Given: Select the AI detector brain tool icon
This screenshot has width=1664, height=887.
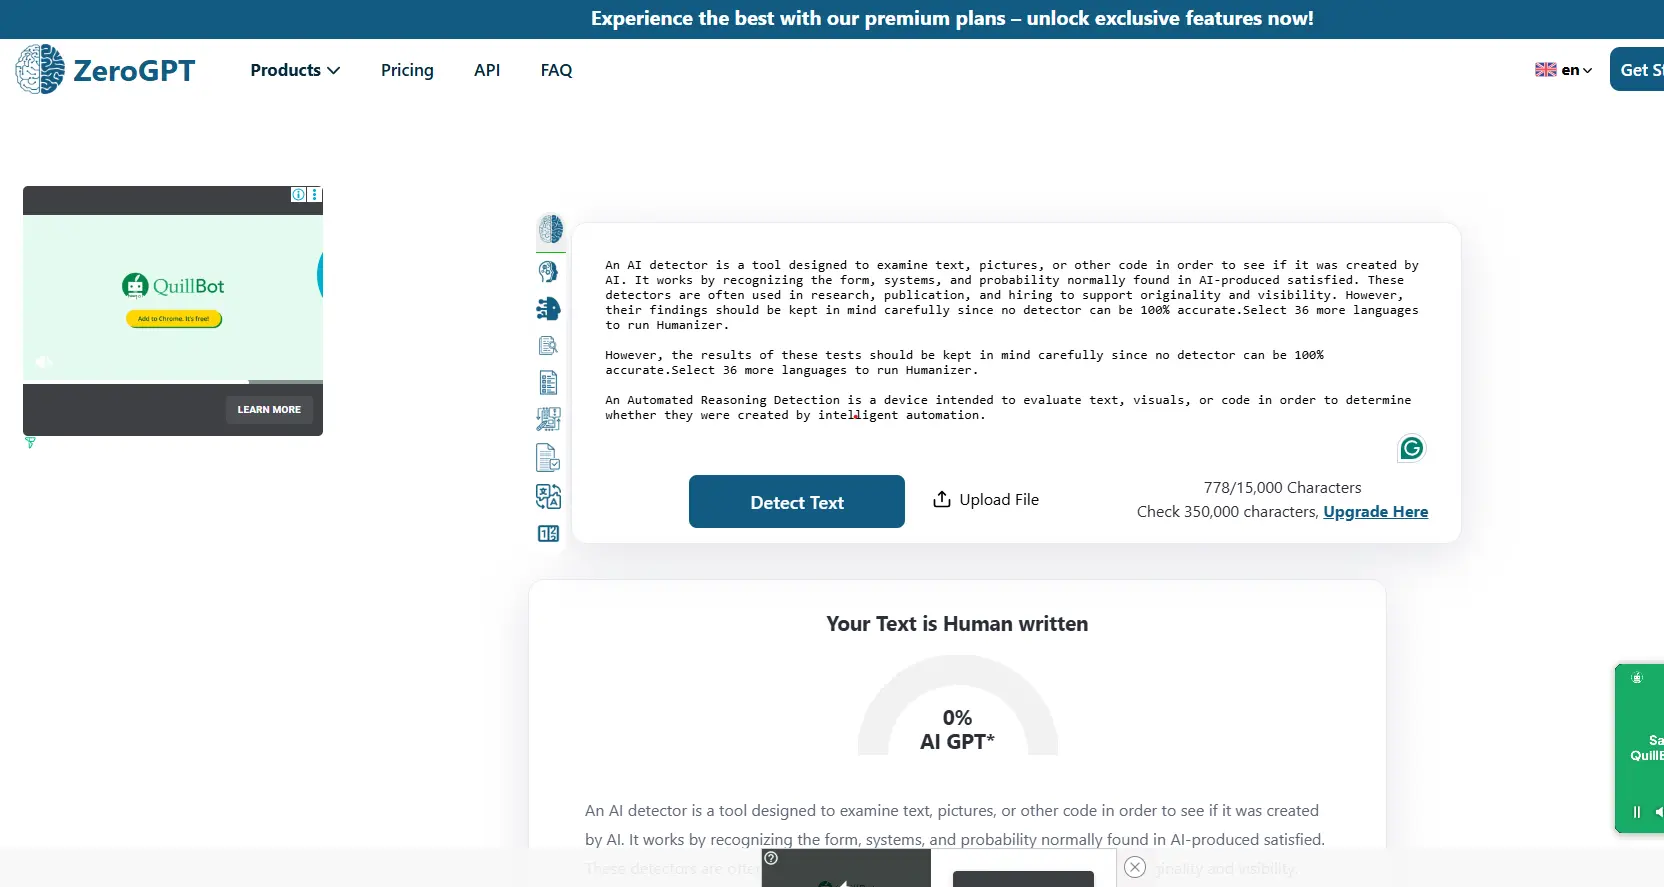Looking at the screenshot, I should (550, 230).
